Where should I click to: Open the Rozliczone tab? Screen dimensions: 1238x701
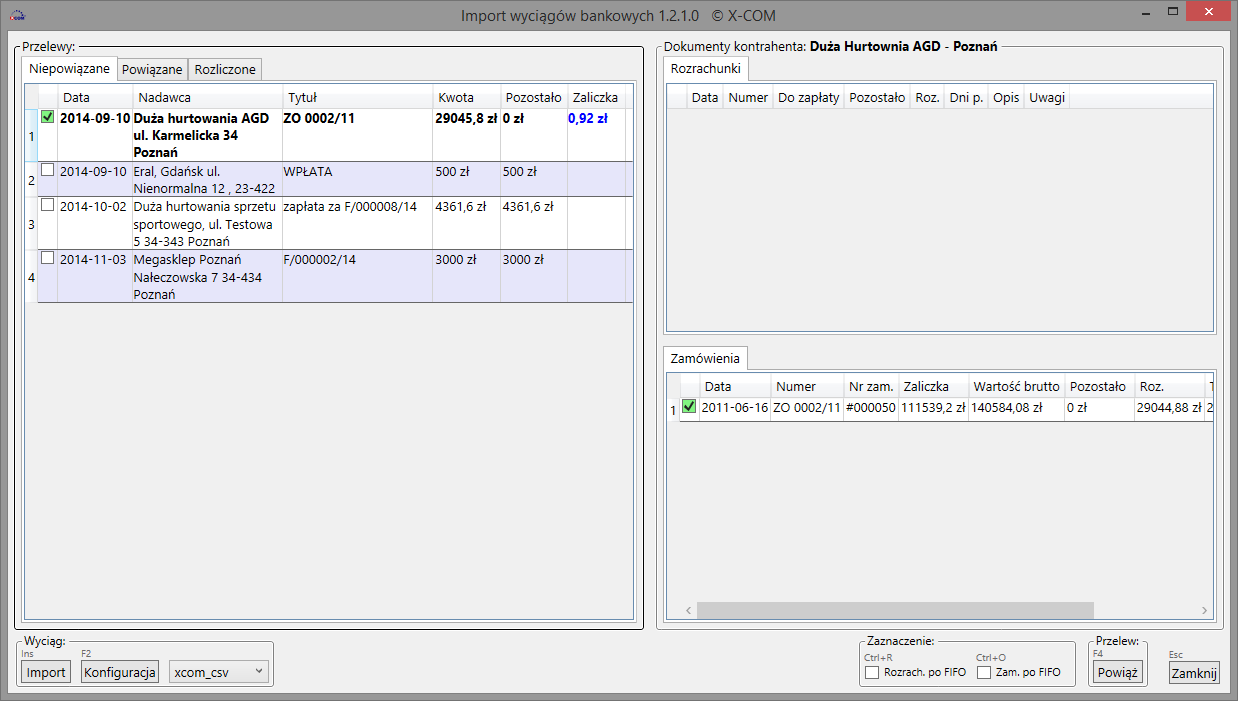click(225, 70)
